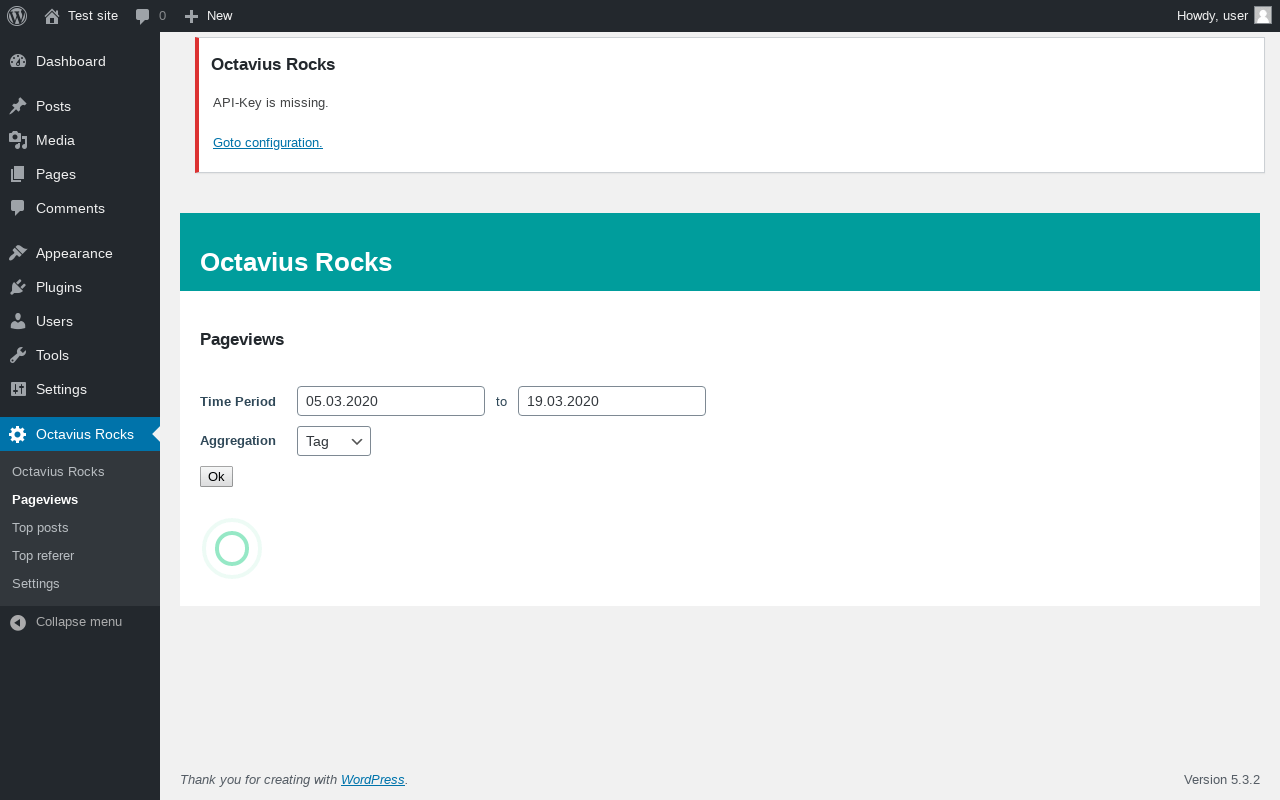Click the Time Period label
Viewport: 1280px width, 800px height.
point(238,402)
